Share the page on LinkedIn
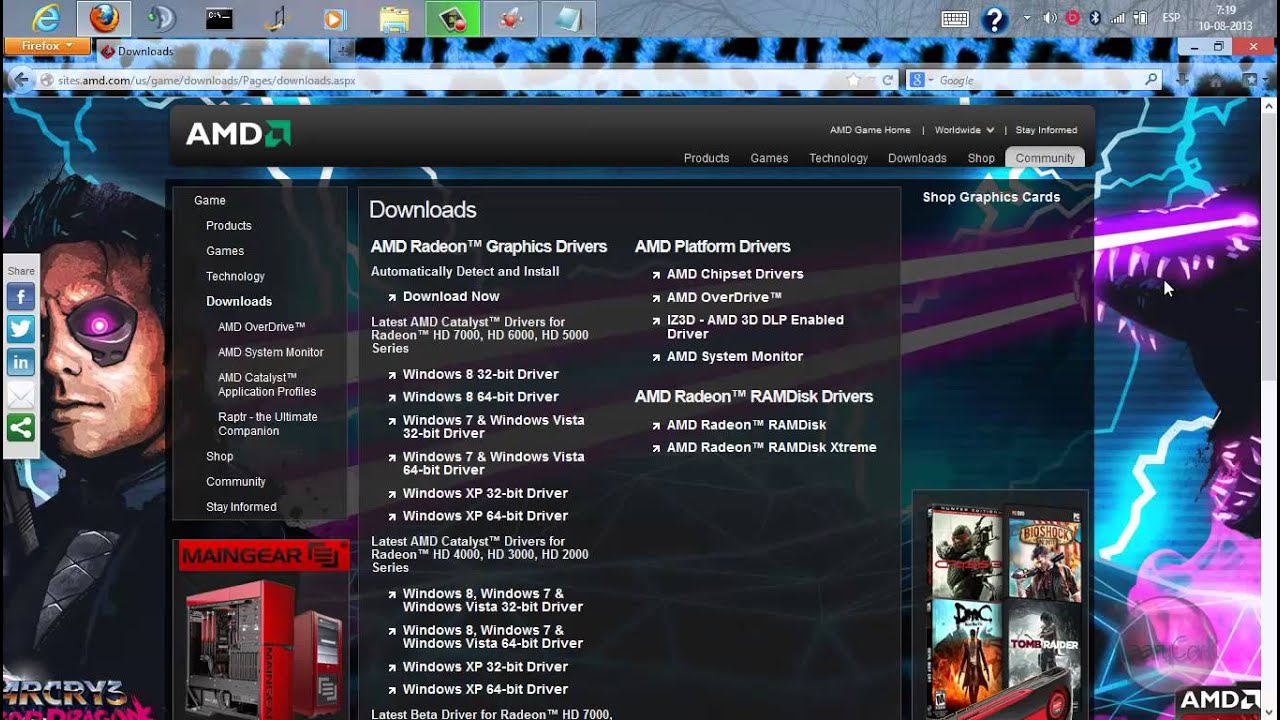The image size is (1280, 720). tap(21, 362)
